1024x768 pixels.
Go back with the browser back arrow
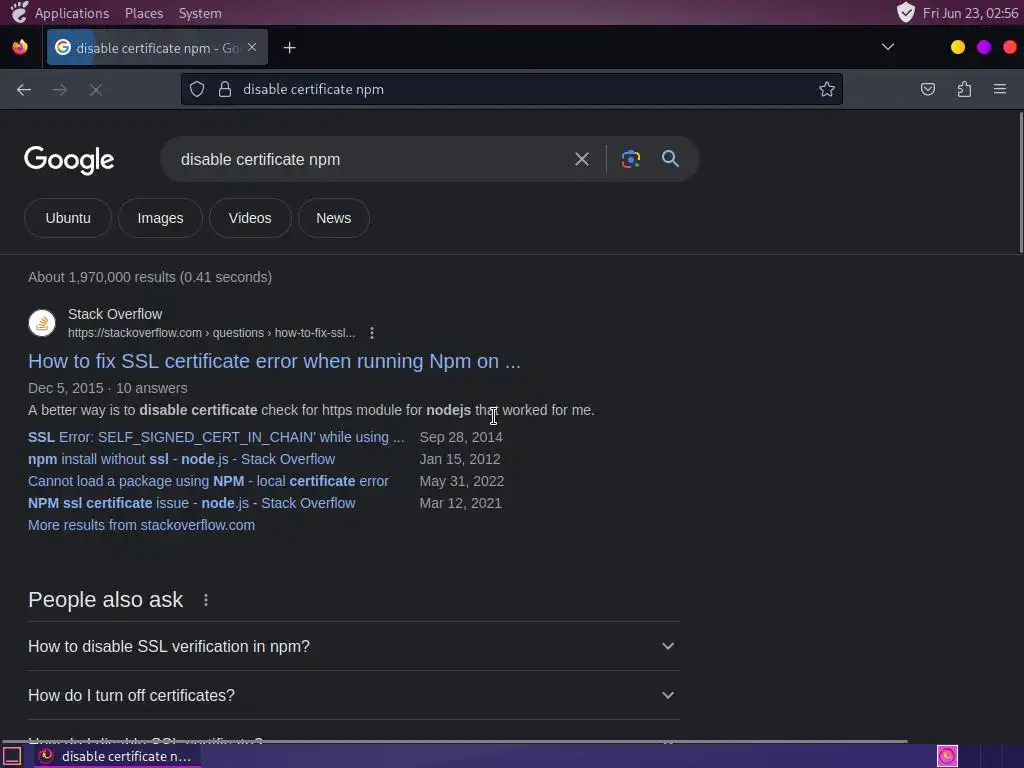(24, 89)
